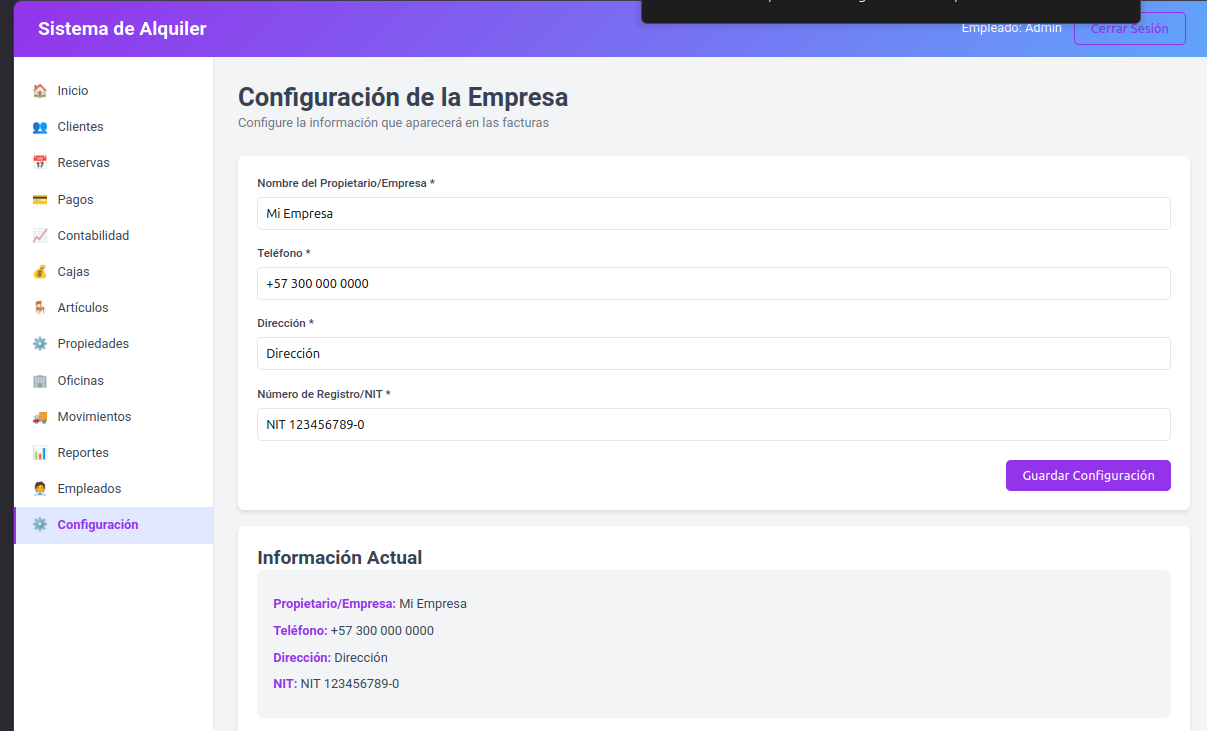Open the Empleados menu item
This screenshot has height=731, width=1207.
point(114,489)
